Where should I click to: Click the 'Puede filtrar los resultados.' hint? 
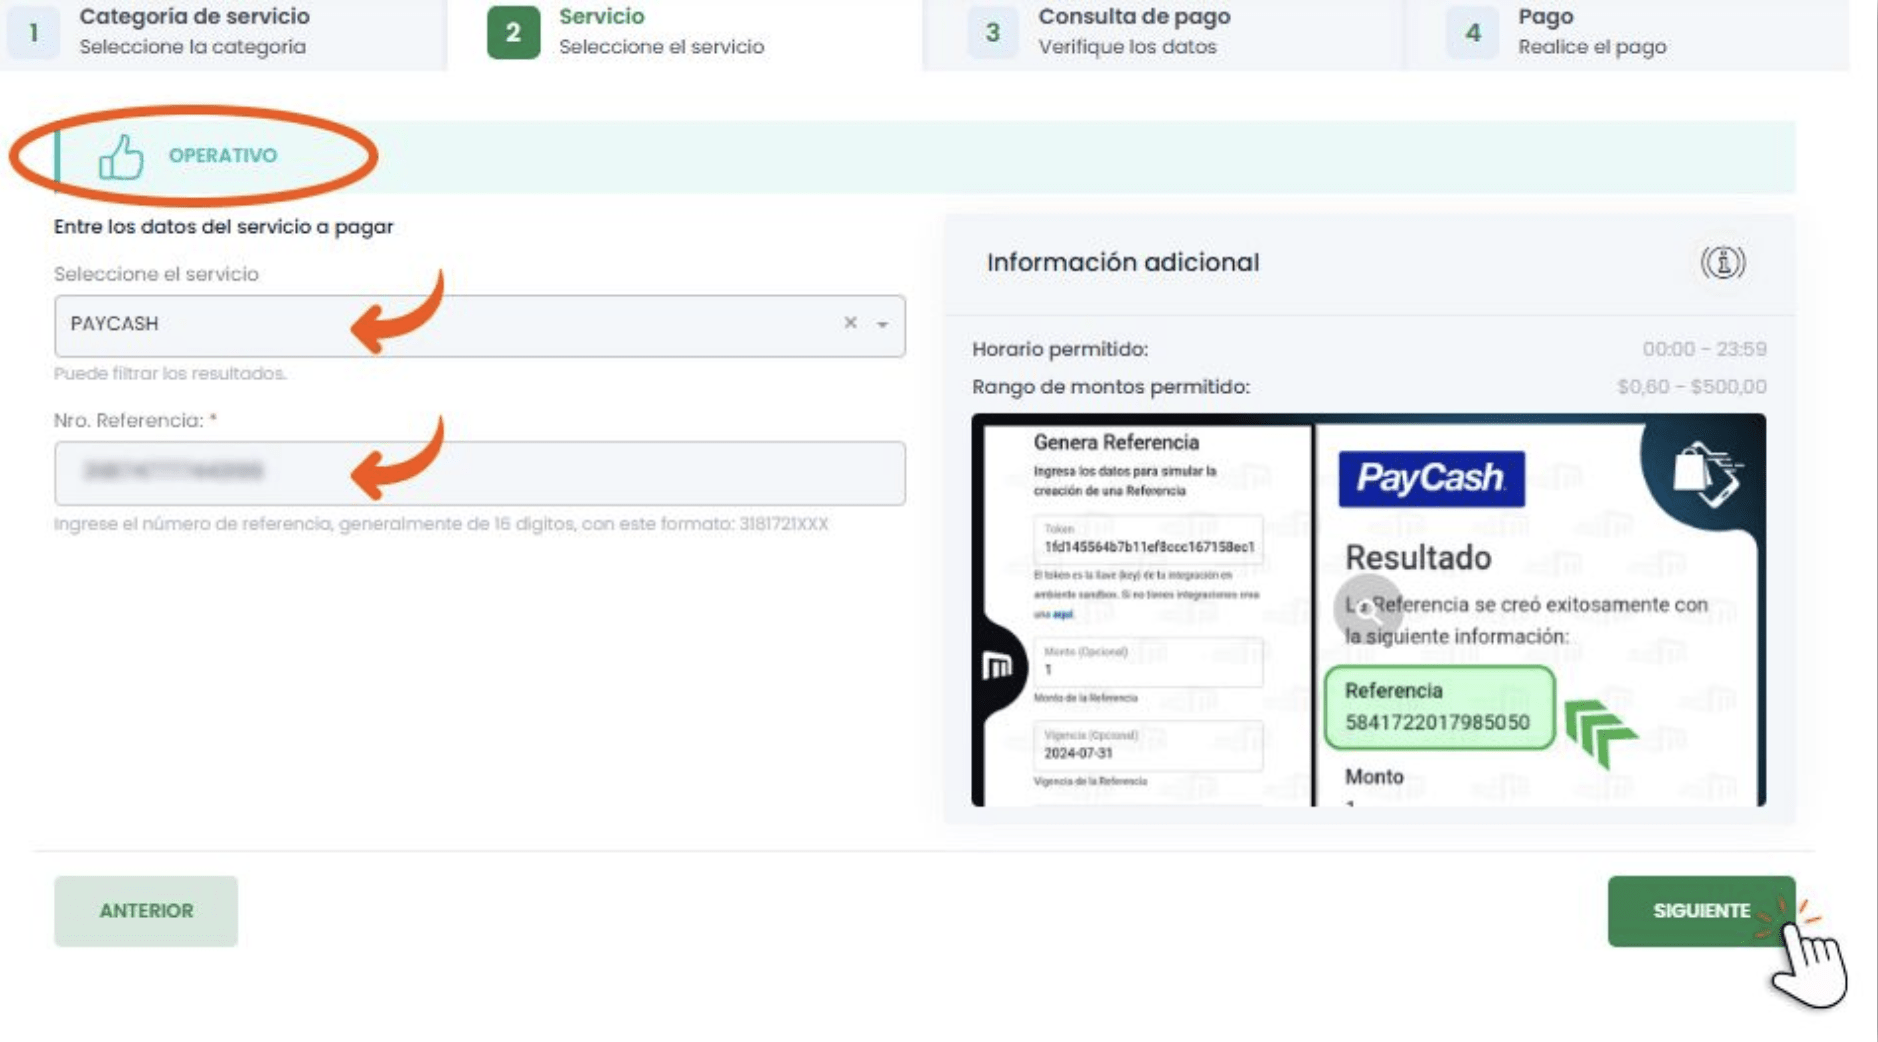[x=170, y=373]
